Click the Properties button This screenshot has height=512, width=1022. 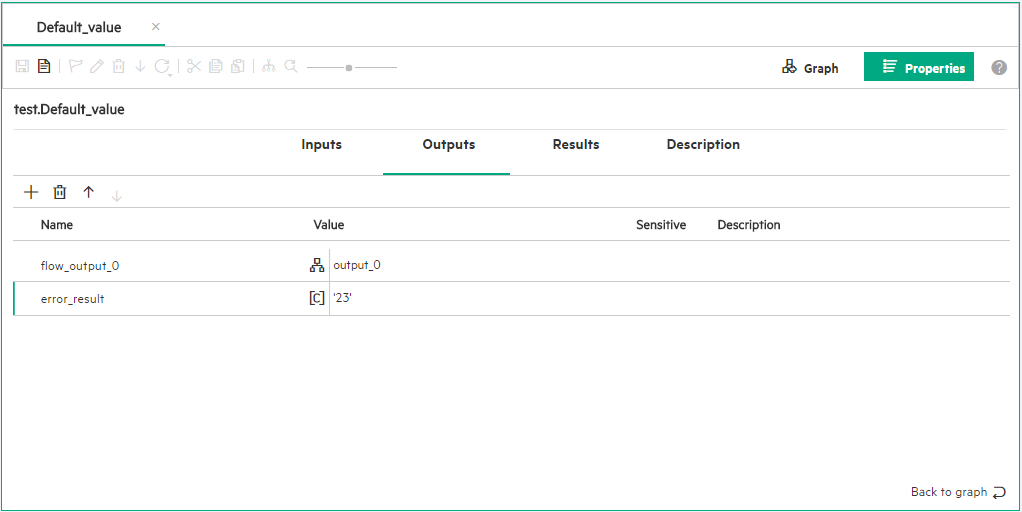tap(919, 68)
